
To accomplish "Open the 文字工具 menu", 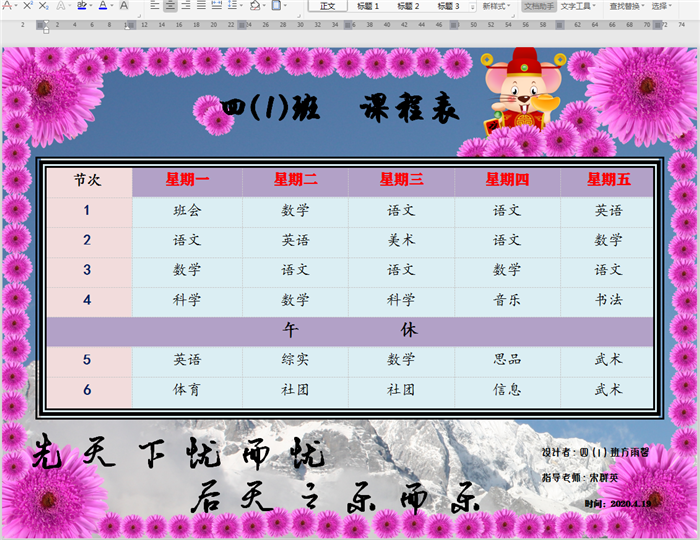I will [x=580, y=6].
